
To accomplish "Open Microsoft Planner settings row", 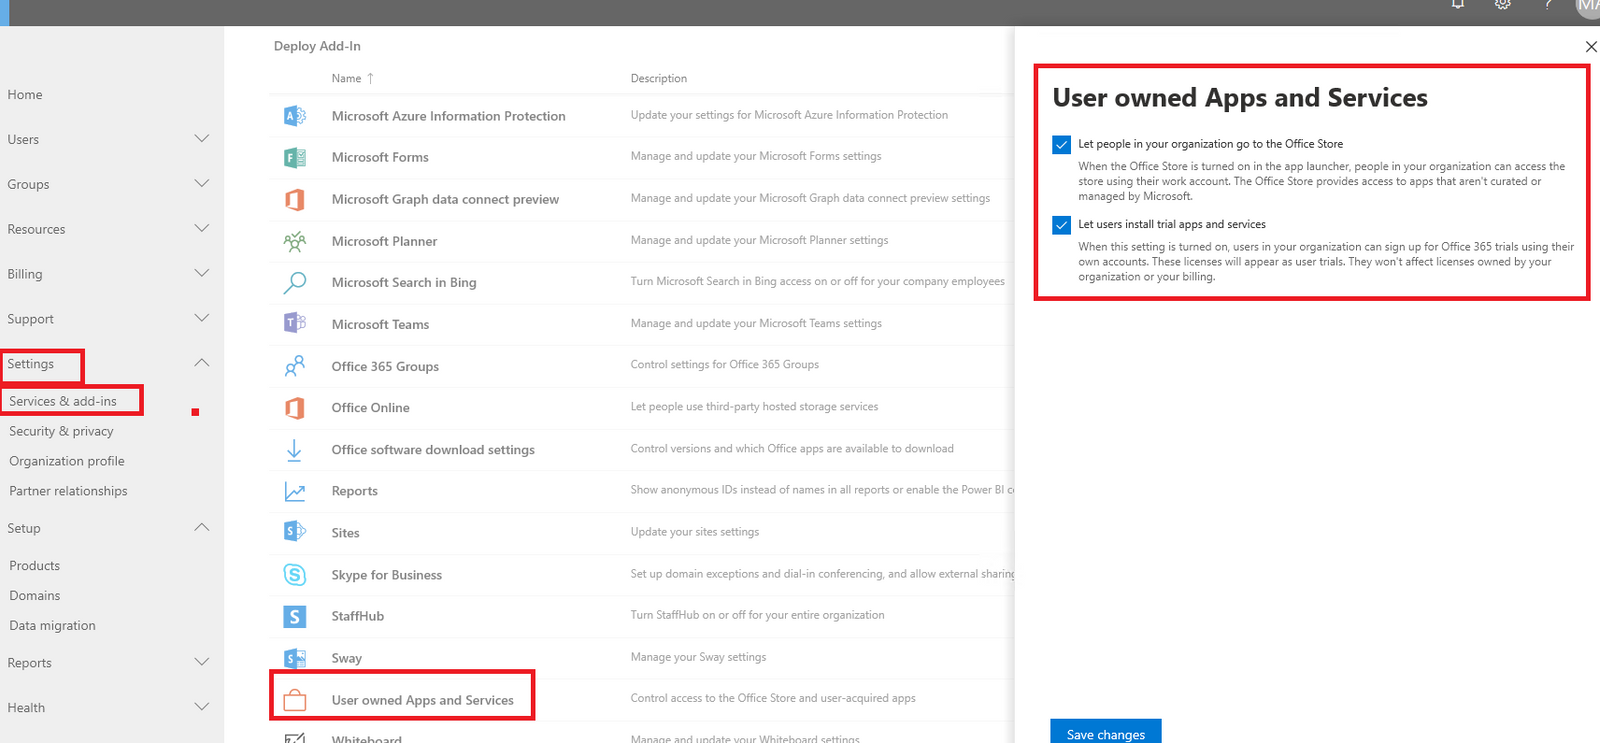I will (x=642, y=241).
